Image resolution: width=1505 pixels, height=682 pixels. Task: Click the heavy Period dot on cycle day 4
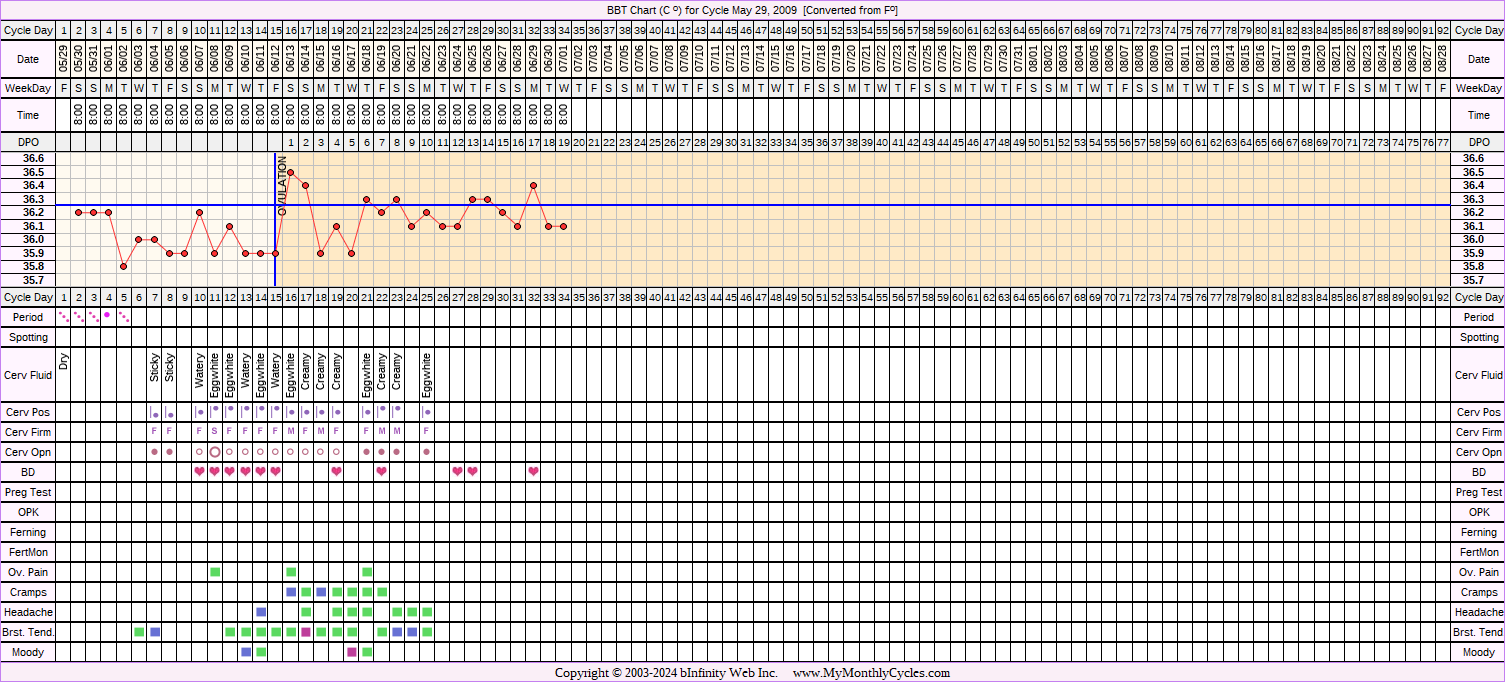108,315
